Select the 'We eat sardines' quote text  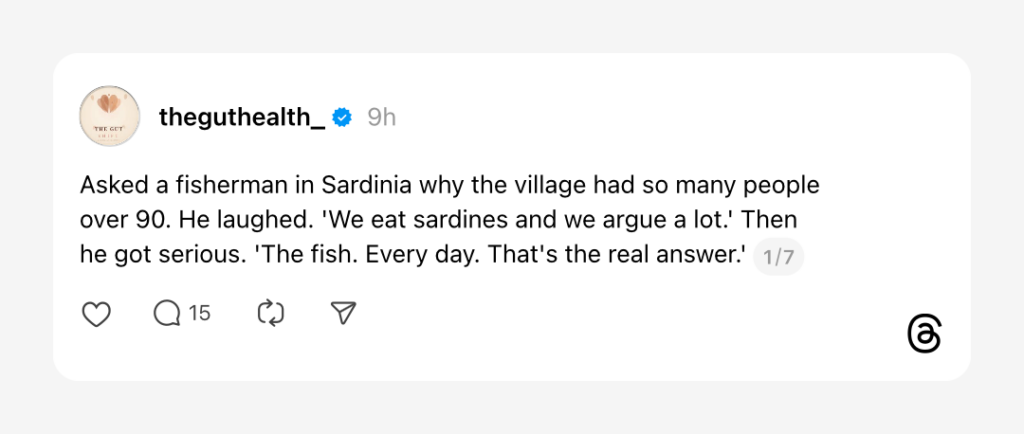point(373,220)
